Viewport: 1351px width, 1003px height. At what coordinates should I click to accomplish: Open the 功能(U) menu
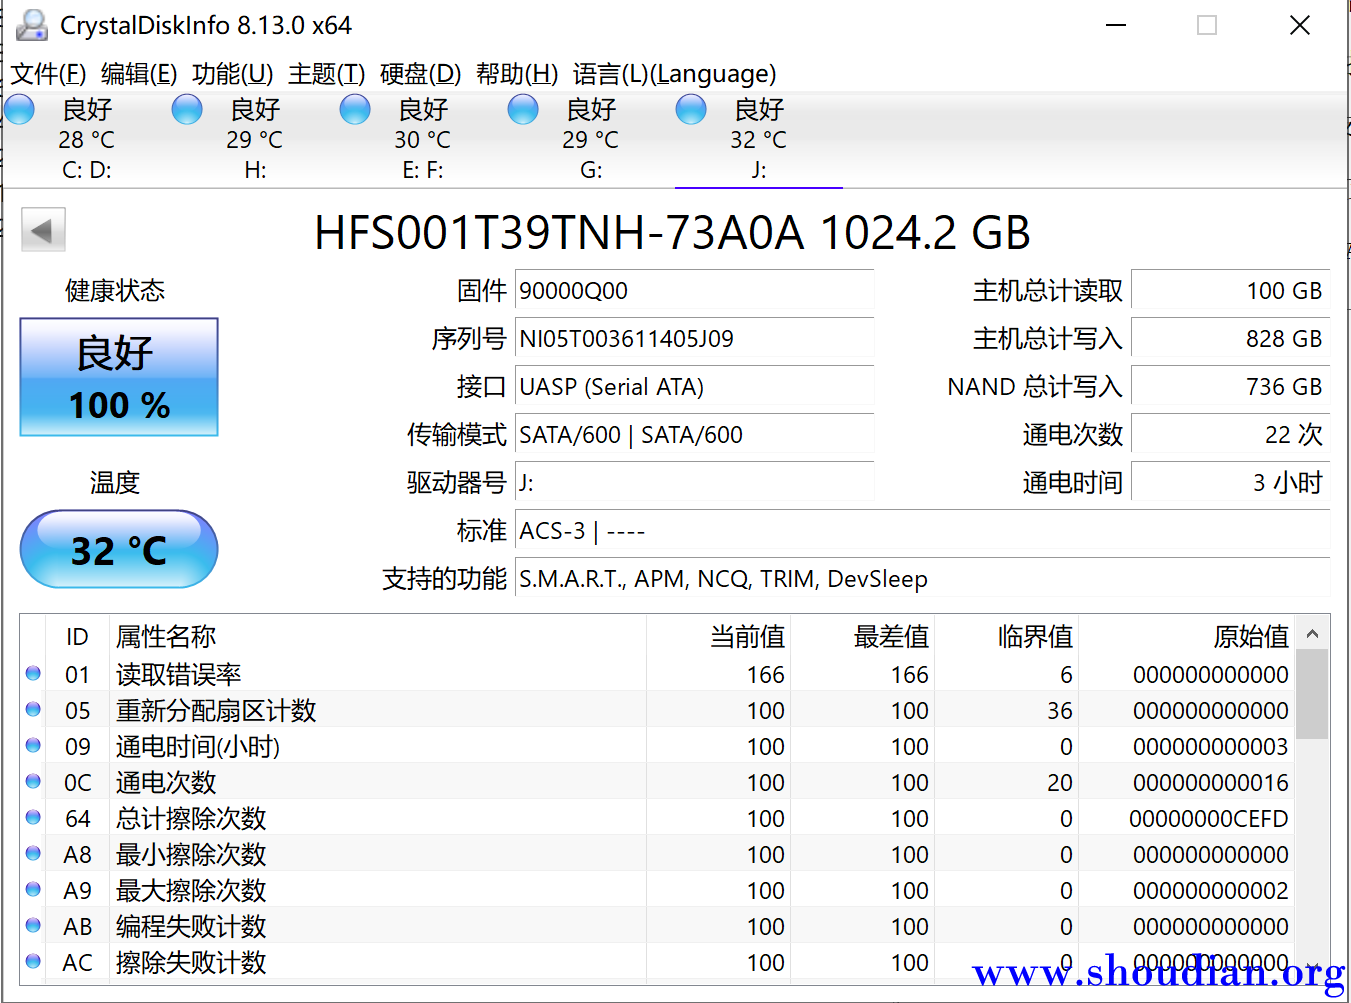[x=232, y=74]
